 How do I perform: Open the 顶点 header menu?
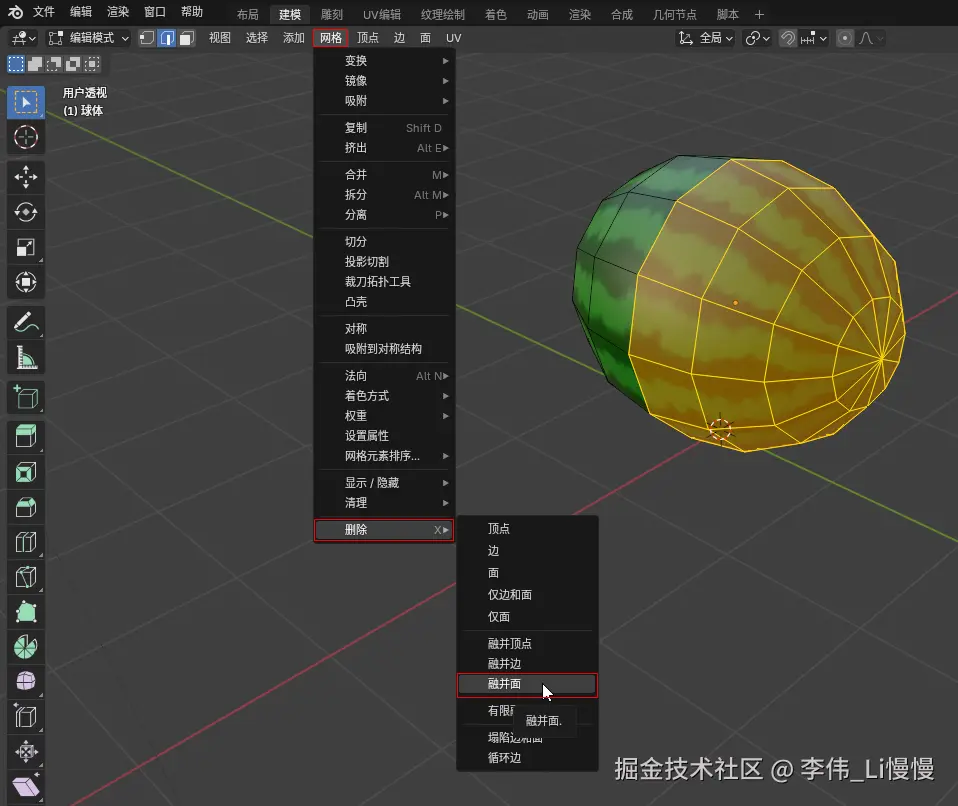(367, 38)
